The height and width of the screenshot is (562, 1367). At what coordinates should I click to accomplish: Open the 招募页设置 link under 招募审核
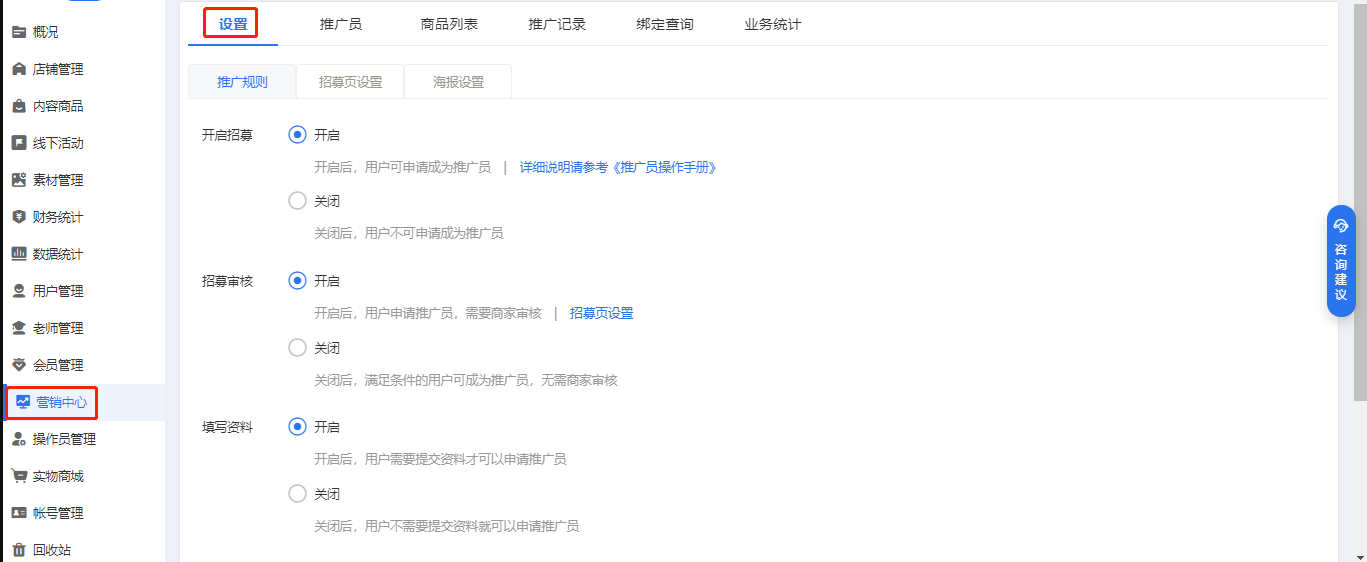(602, 313)
